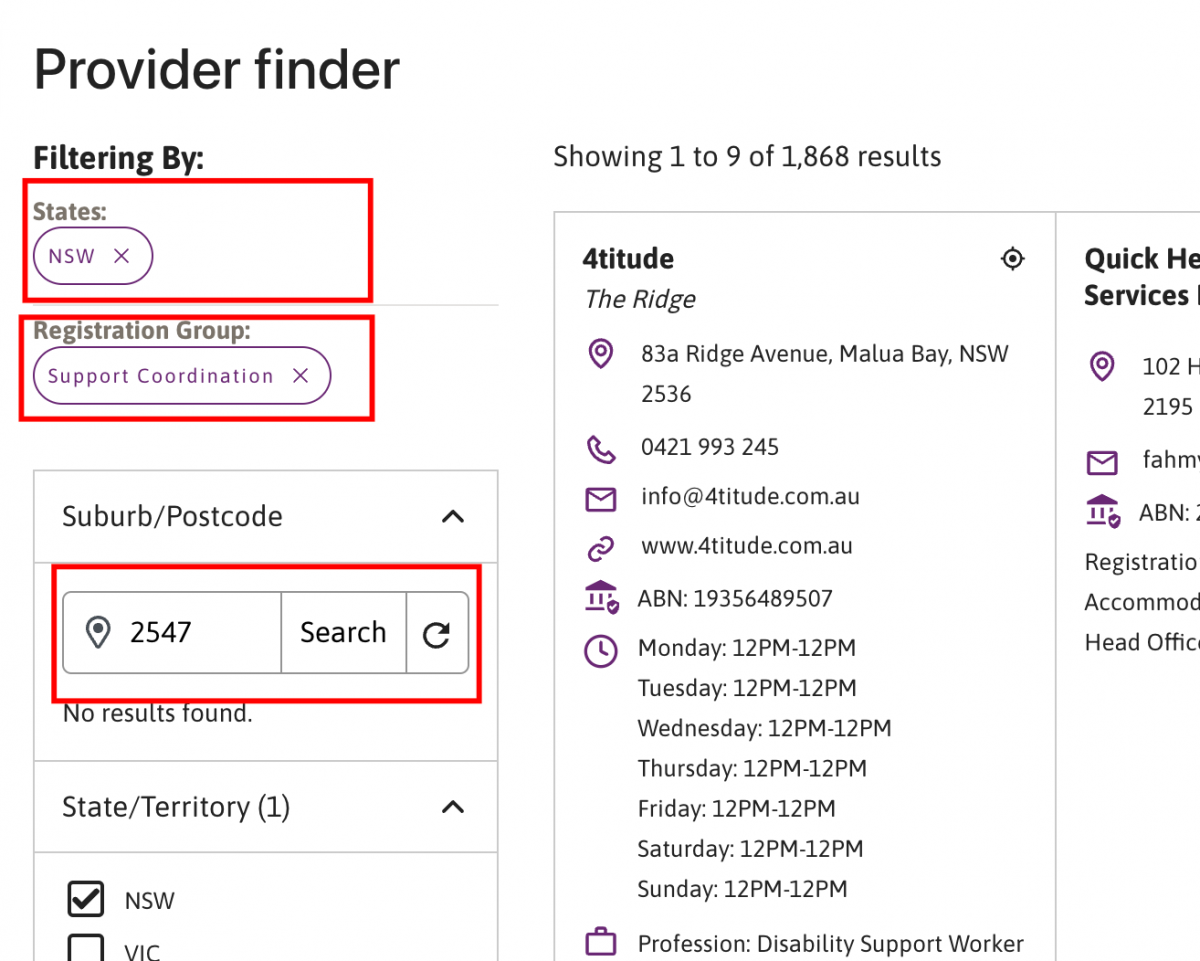The image size is (1200, 961).
Task: Collapse the State/Territory (1) section
Action: tap(453, 806)
